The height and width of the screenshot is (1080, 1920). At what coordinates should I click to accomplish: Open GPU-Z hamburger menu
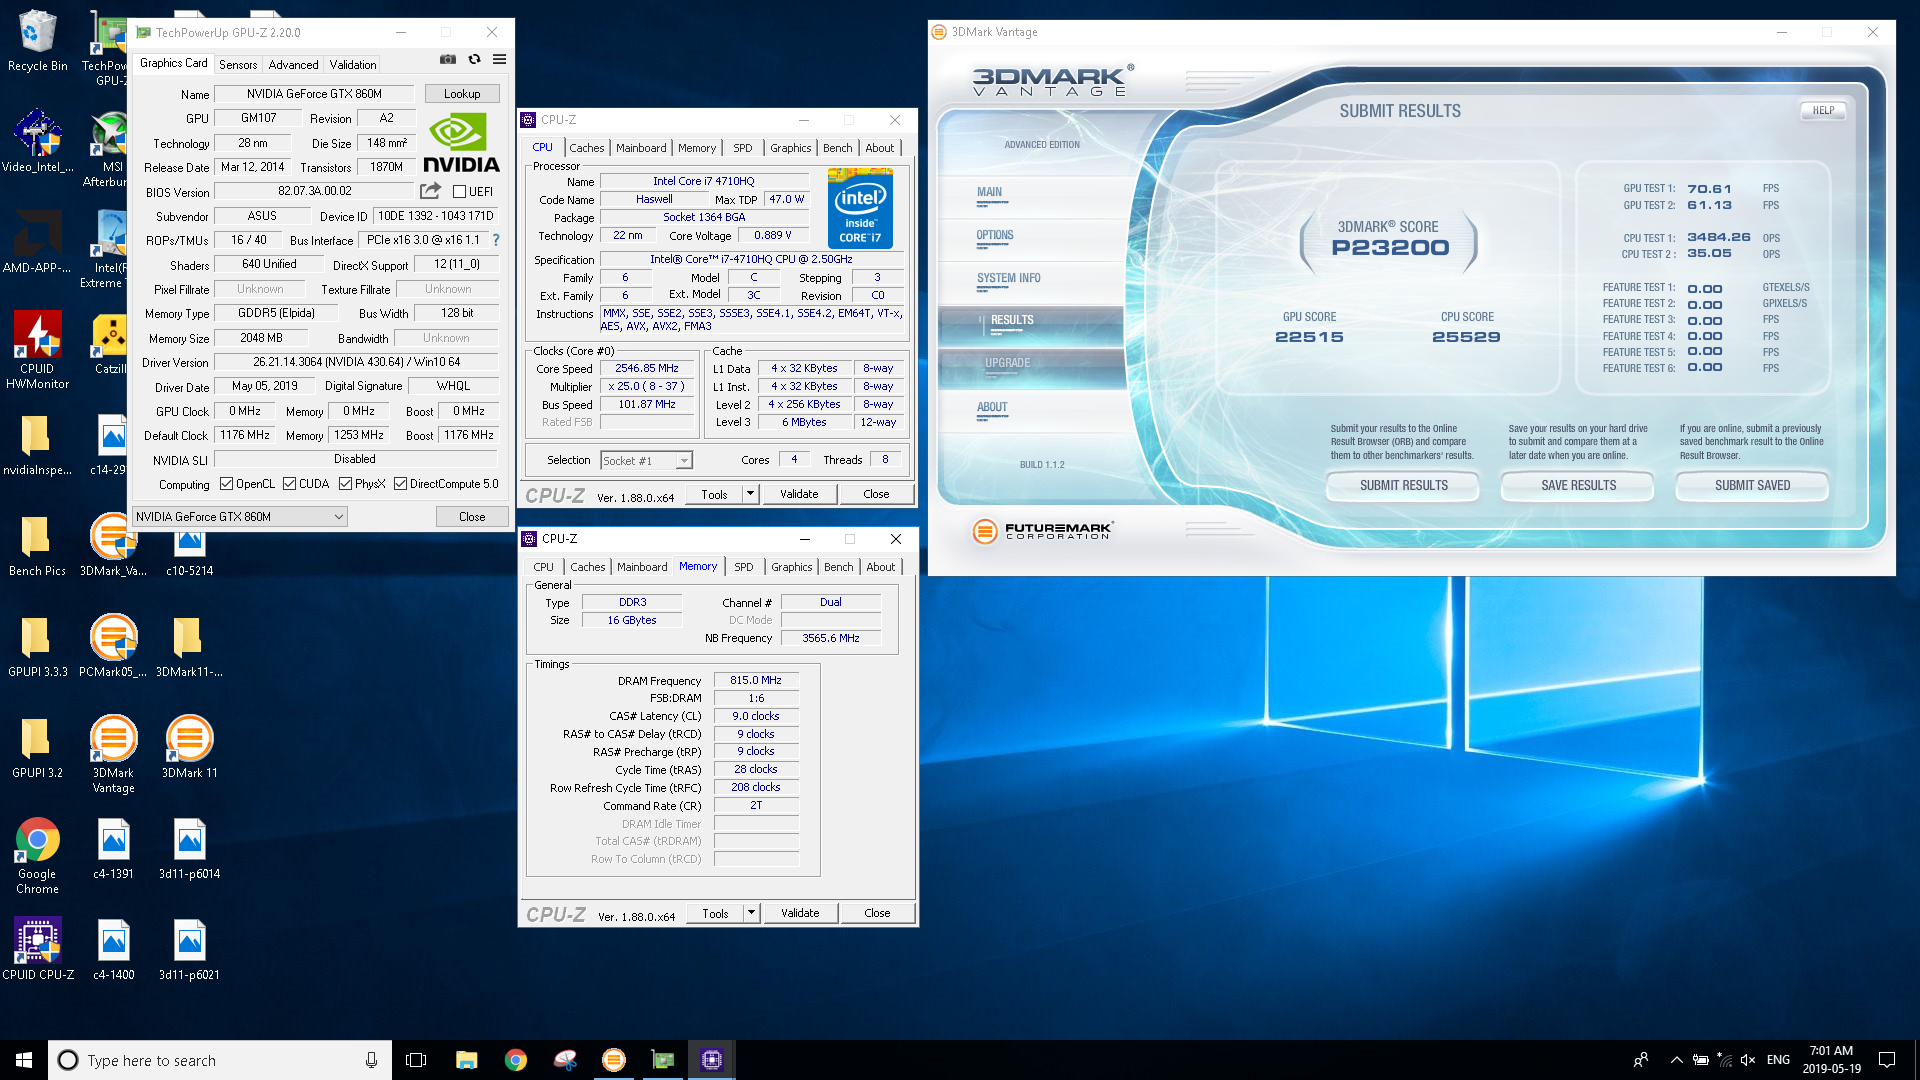coord(499,60)
